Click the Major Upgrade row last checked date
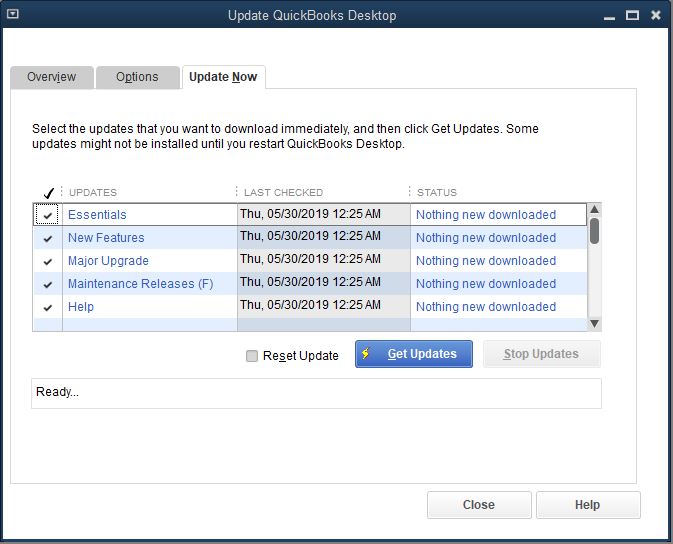This screenshot has width=673, height=544. (x=310, y=259)
